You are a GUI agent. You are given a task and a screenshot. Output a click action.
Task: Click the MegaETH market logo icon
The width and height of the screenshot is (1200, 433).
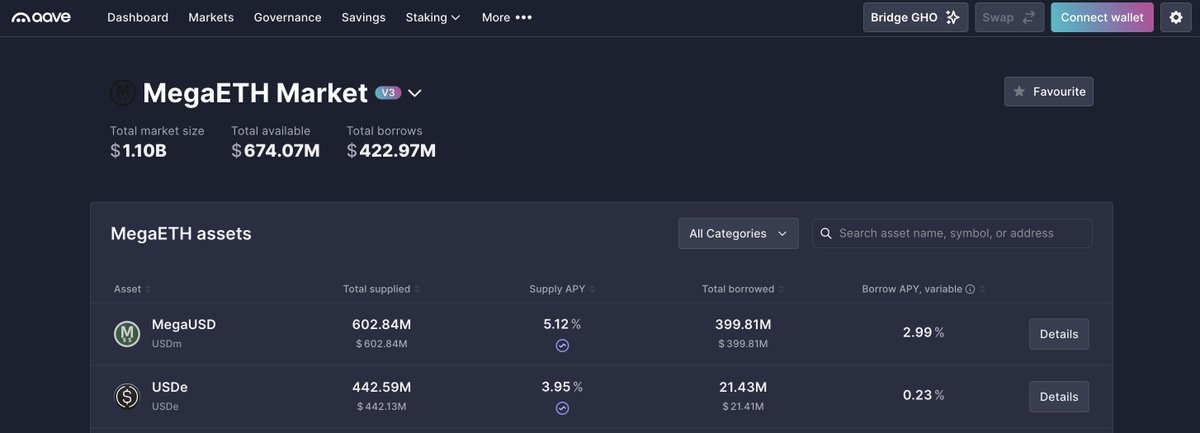[x=123, y=93]
